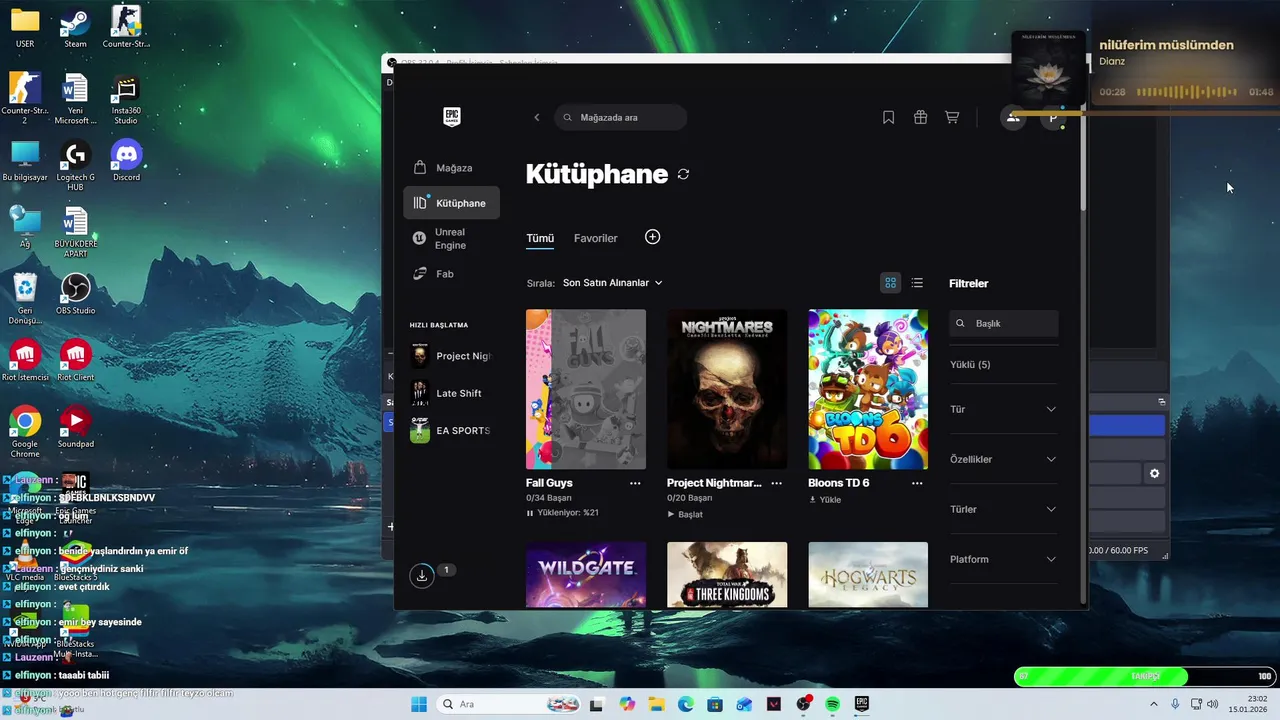1280x720 pixels.
Task: Click Yükle to install Bloons TD 6
Action: pyautogui.click(x=825, y=499)
